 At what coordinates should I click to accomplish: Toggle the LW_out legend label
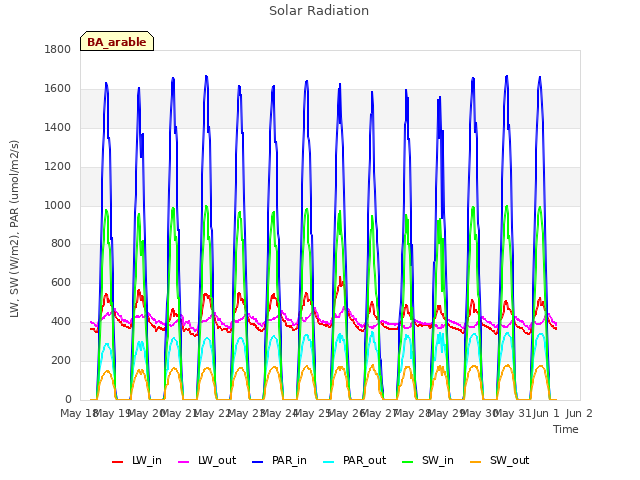[217, 460]
